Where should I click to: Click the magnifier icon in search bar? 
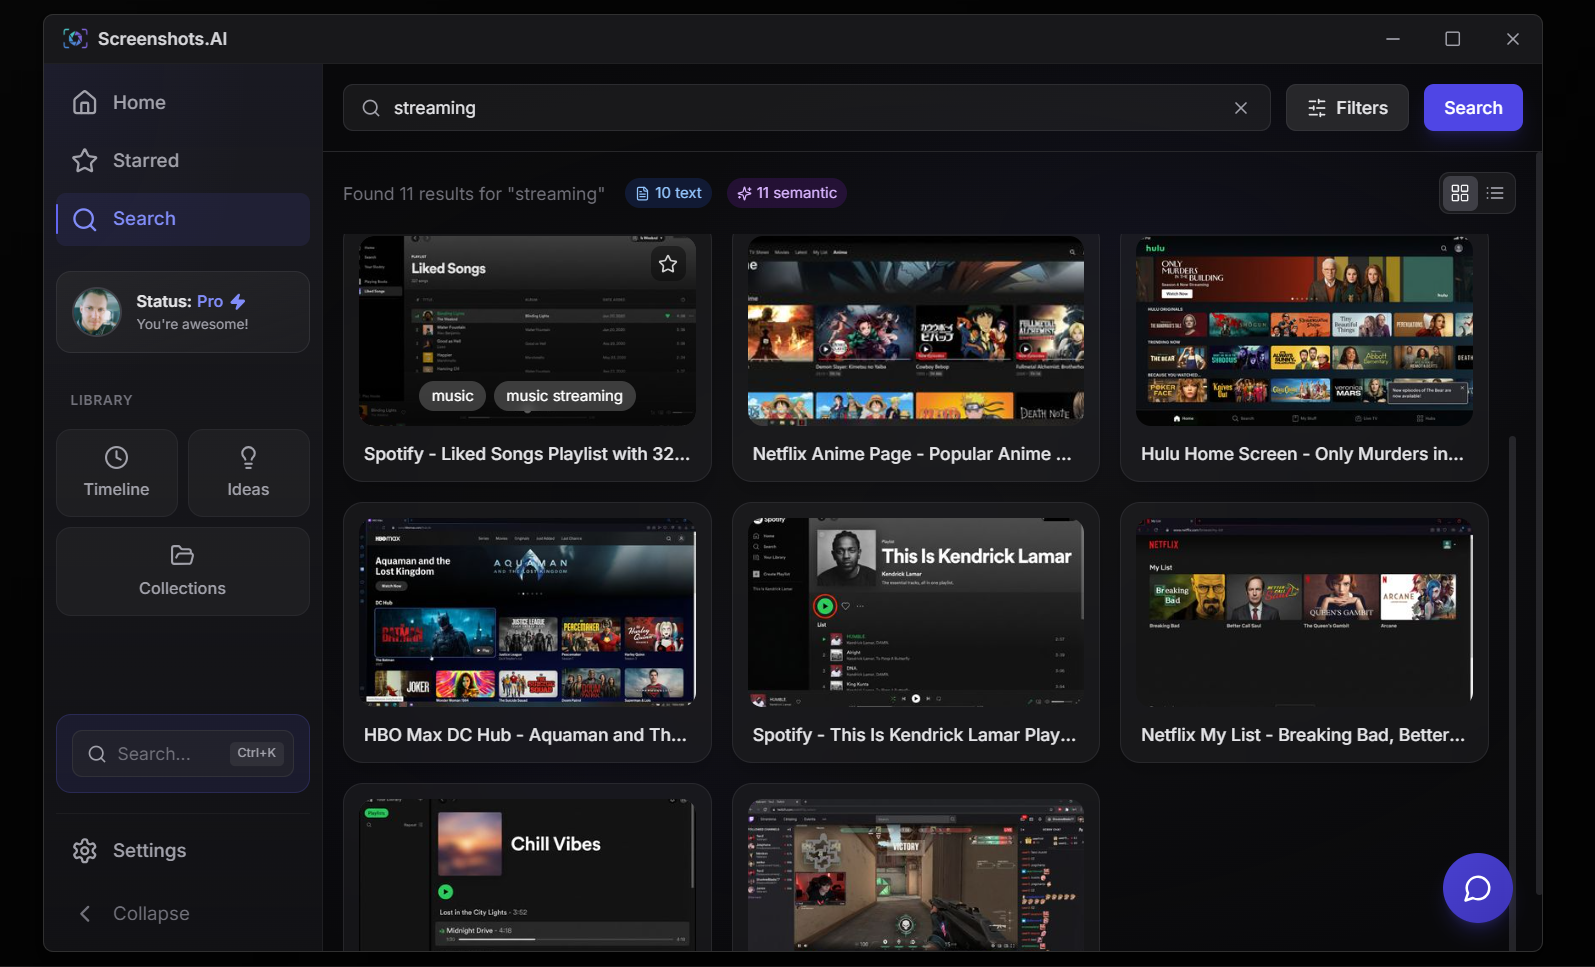click(x=371, y=108)
